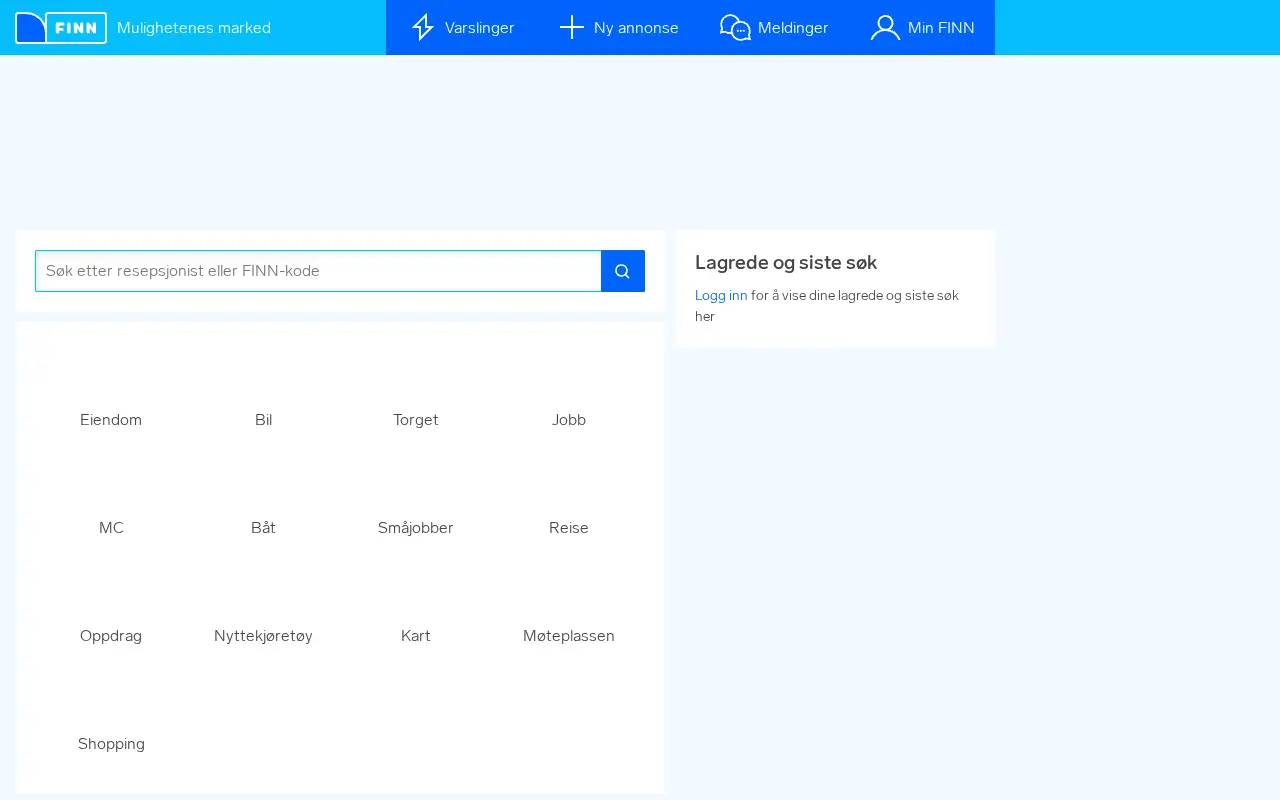The width and height of the screenshot is (1280, 800).
Task: Open Varslinger lightning bolt icon
Action: (423, 27)
